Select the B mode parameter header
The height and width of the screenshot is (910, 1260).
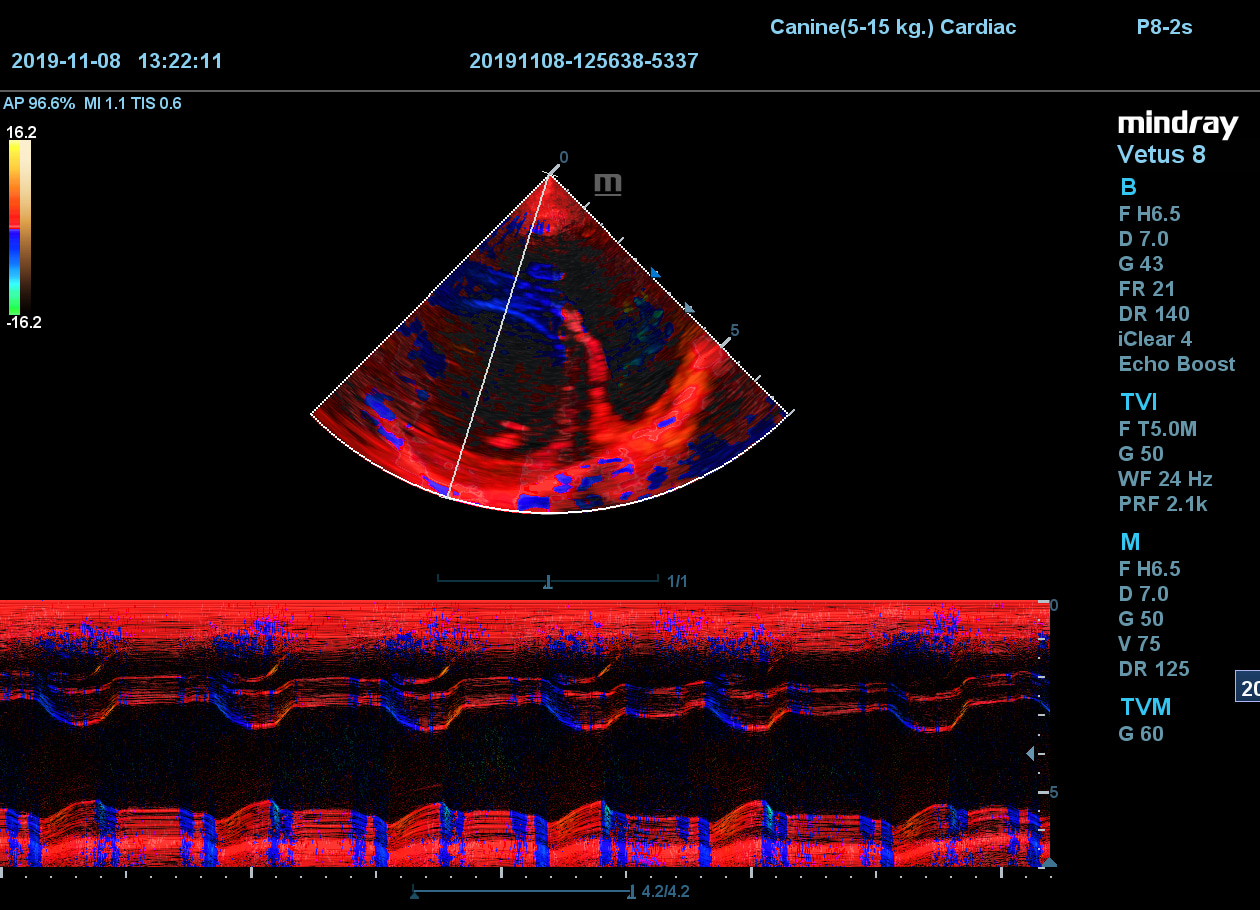coord(1128,187)
